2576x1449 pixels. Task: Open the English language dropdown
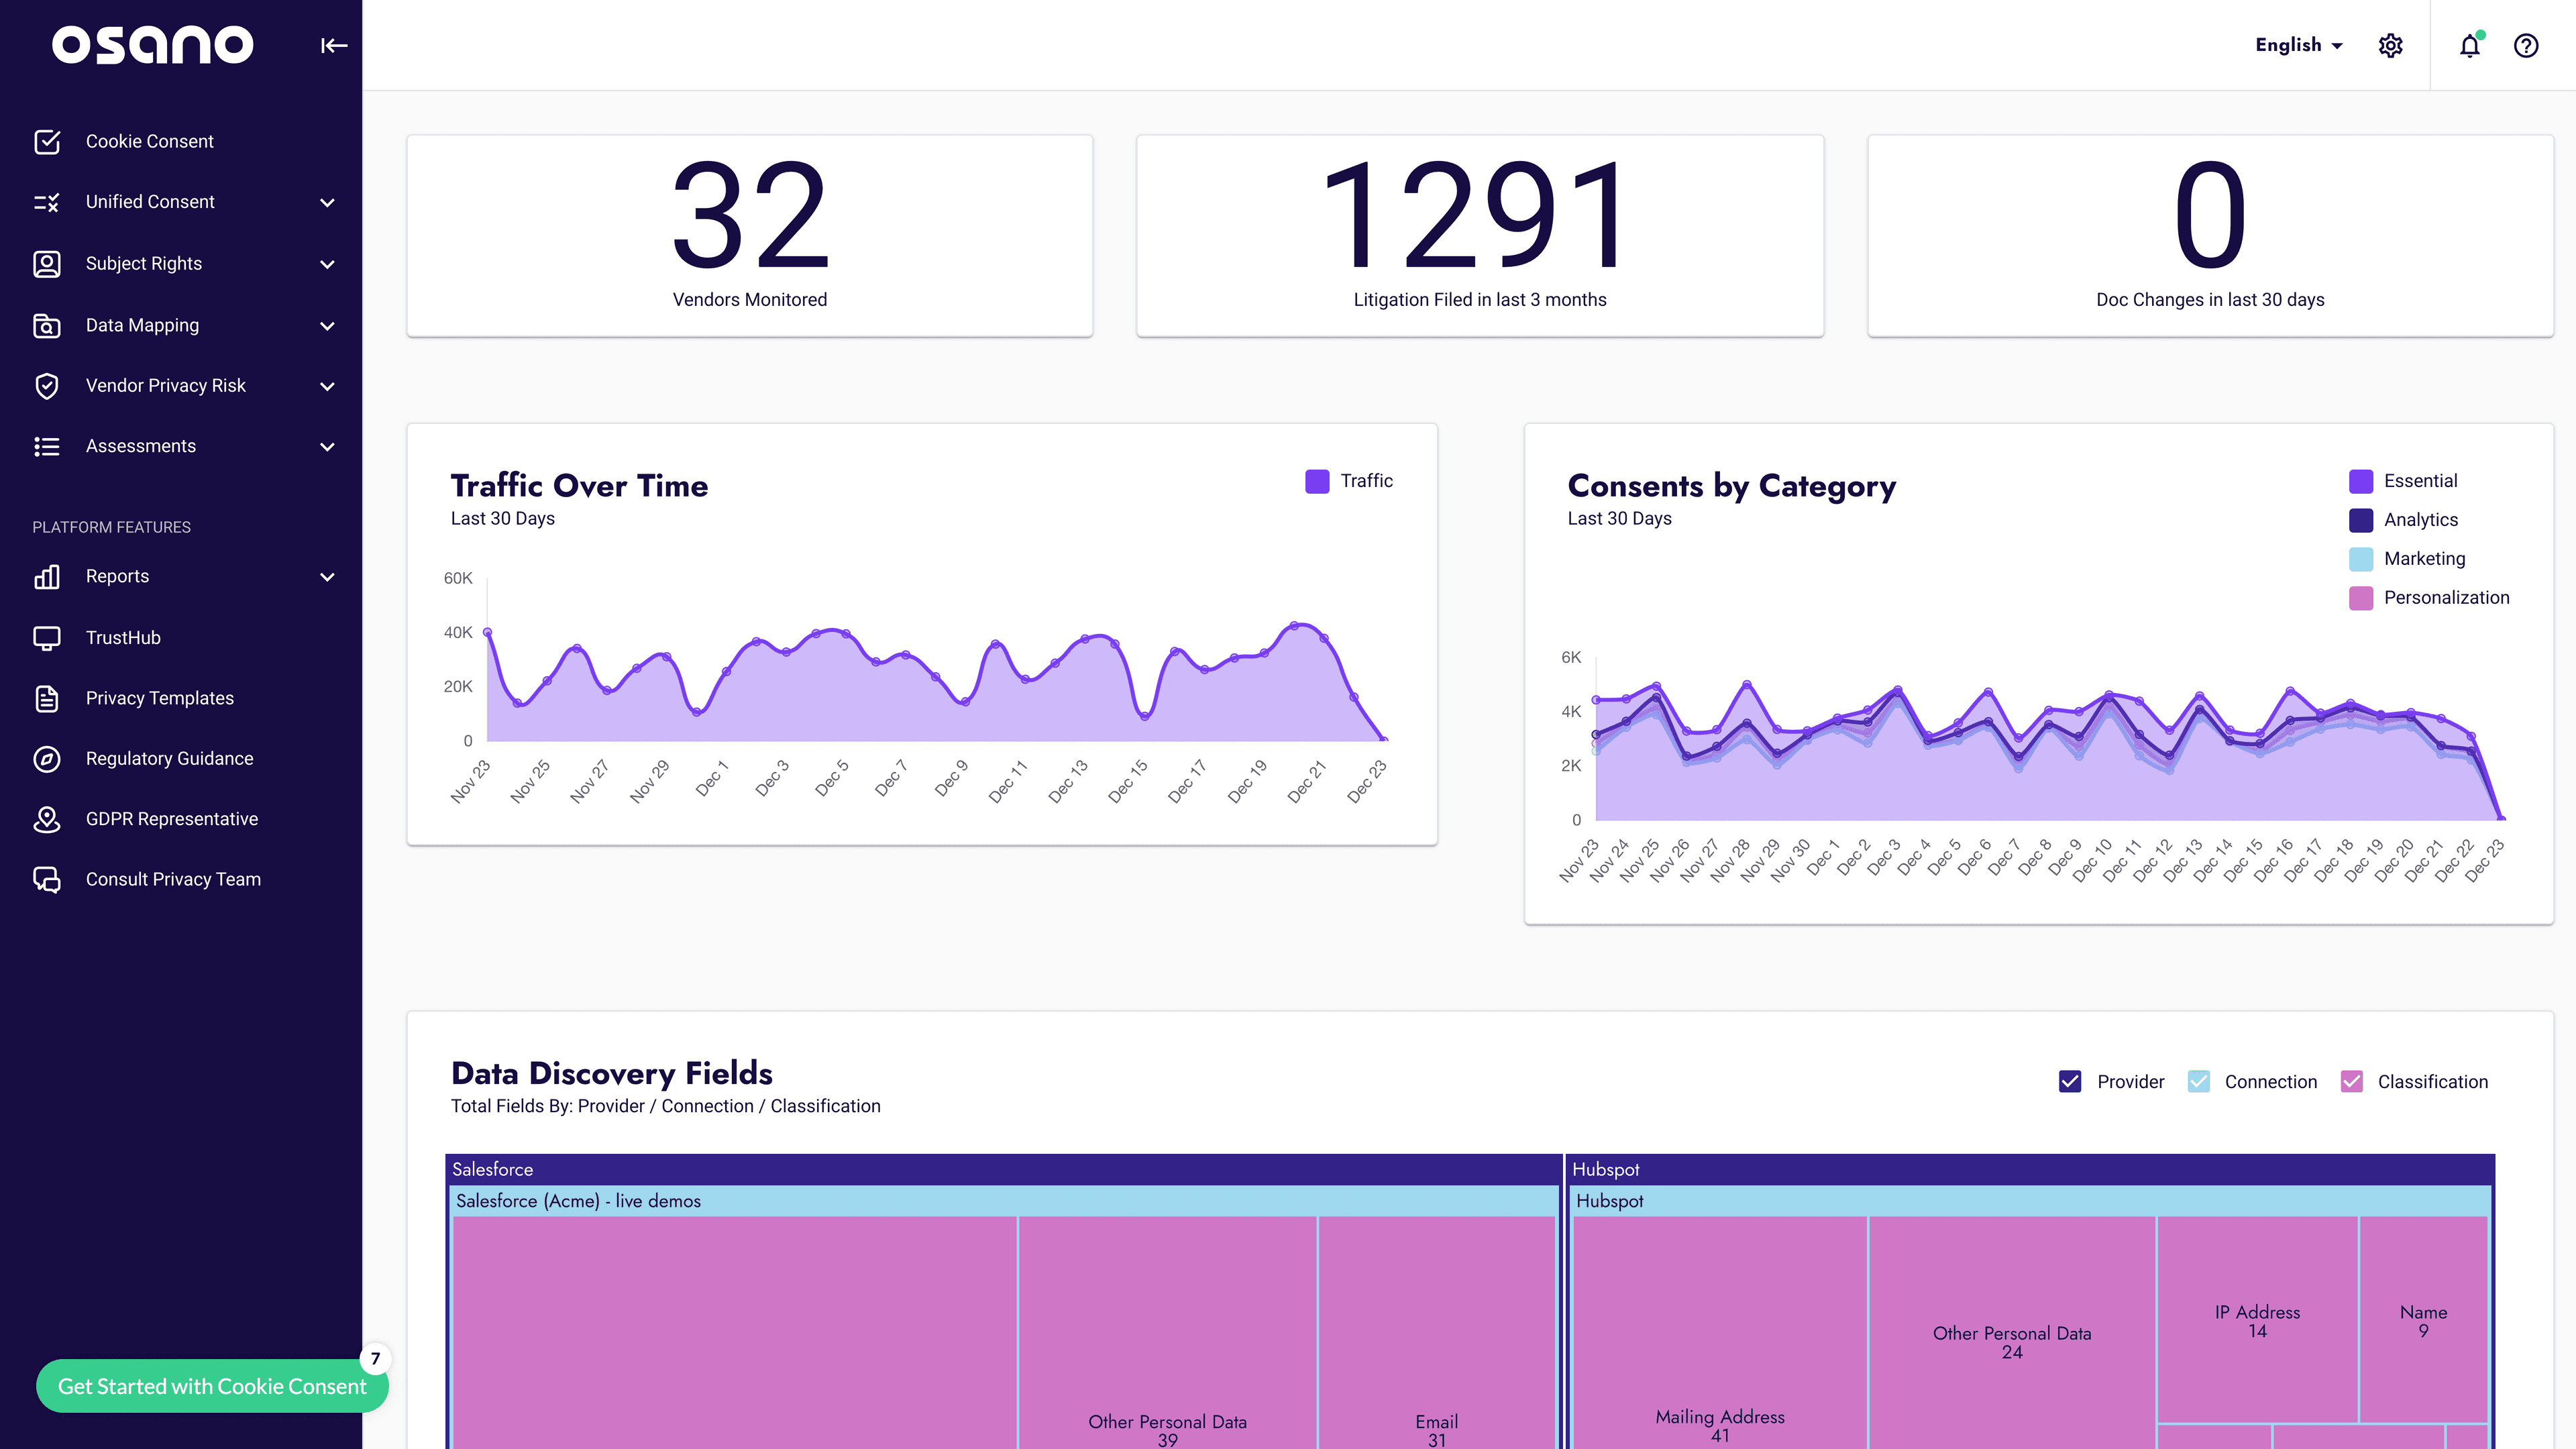click(2299, 45)
